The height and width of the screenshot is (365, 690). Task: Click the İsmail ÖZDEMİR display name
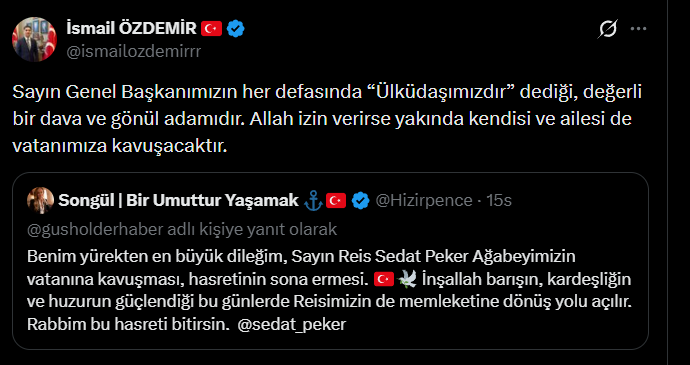coord(131,29)
